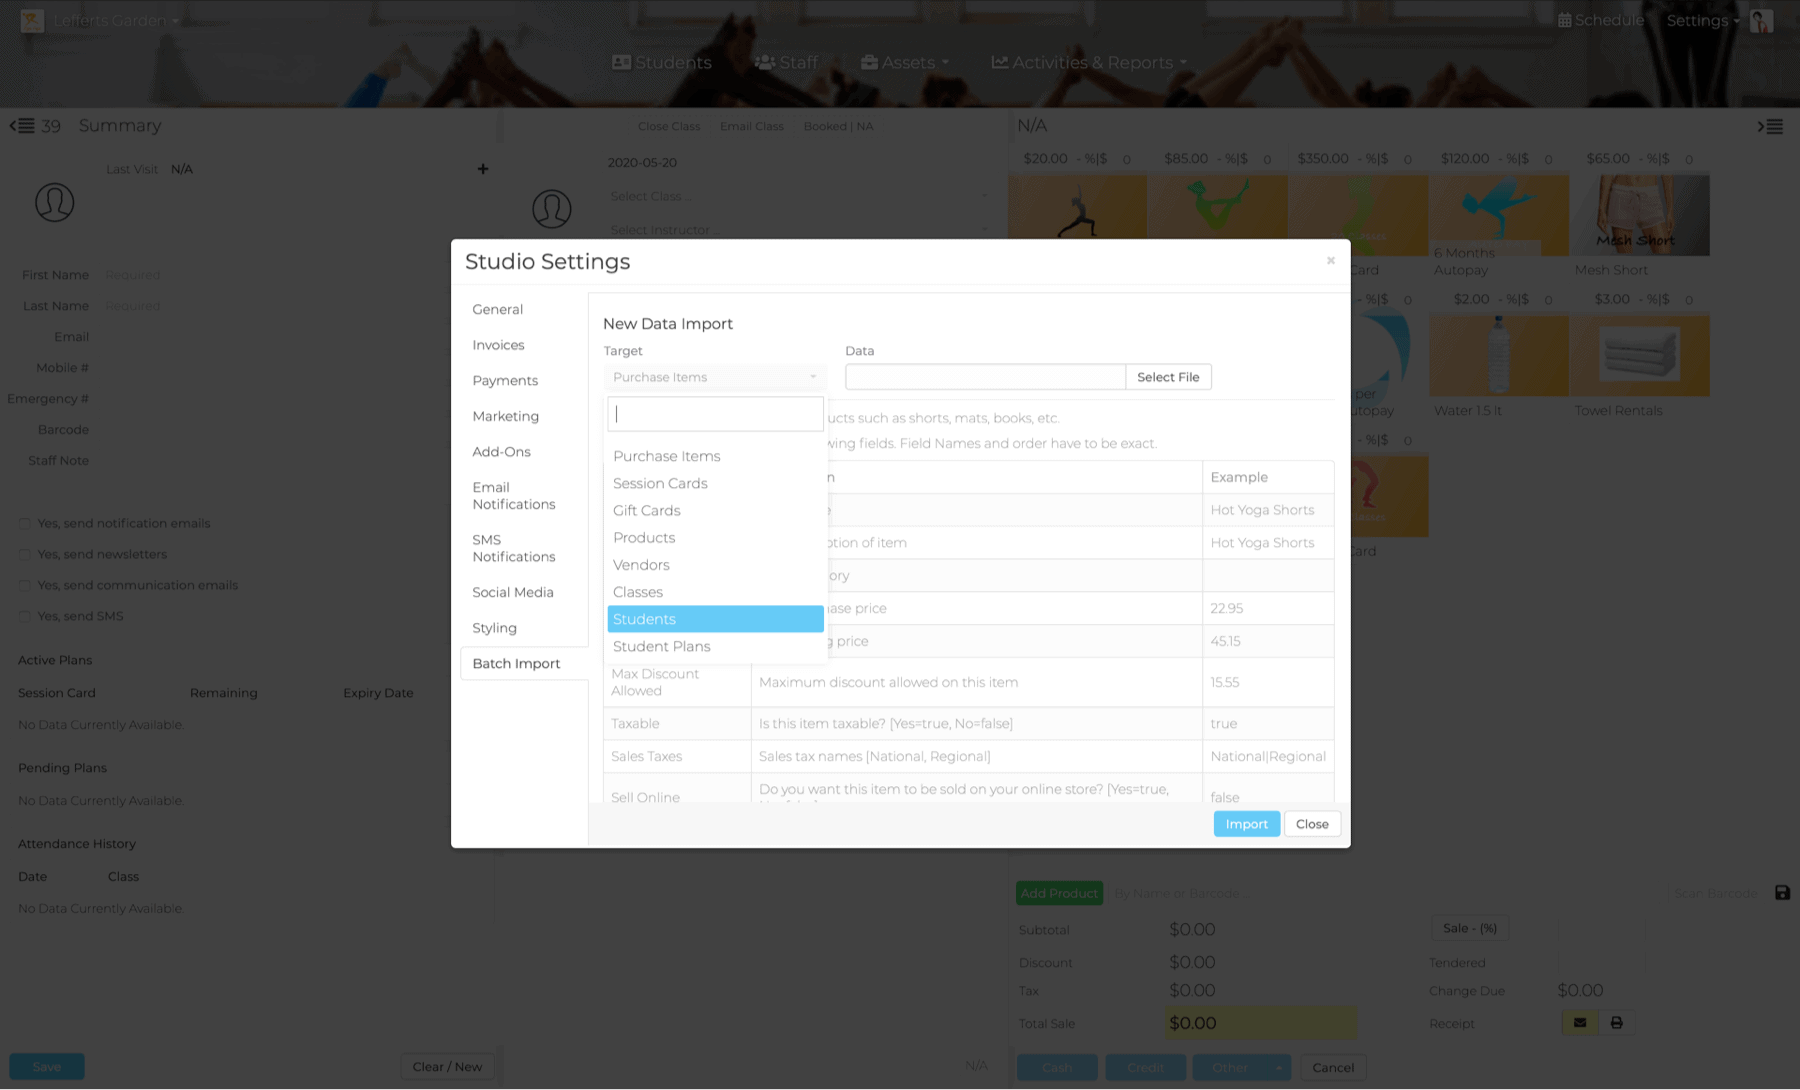Click the user avatar in the header

(x=1762, y=20)
